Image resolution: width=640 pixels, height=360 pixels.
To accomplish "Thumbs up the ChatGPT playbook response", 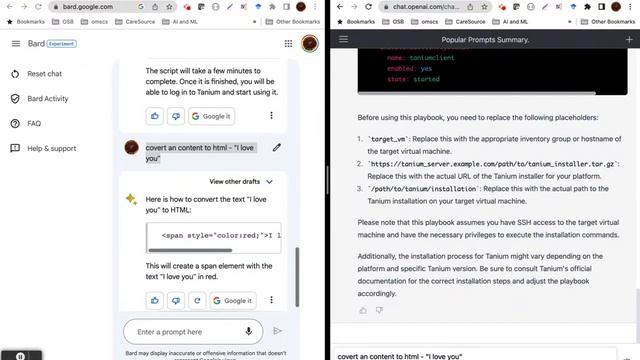I will pos(363,311).
